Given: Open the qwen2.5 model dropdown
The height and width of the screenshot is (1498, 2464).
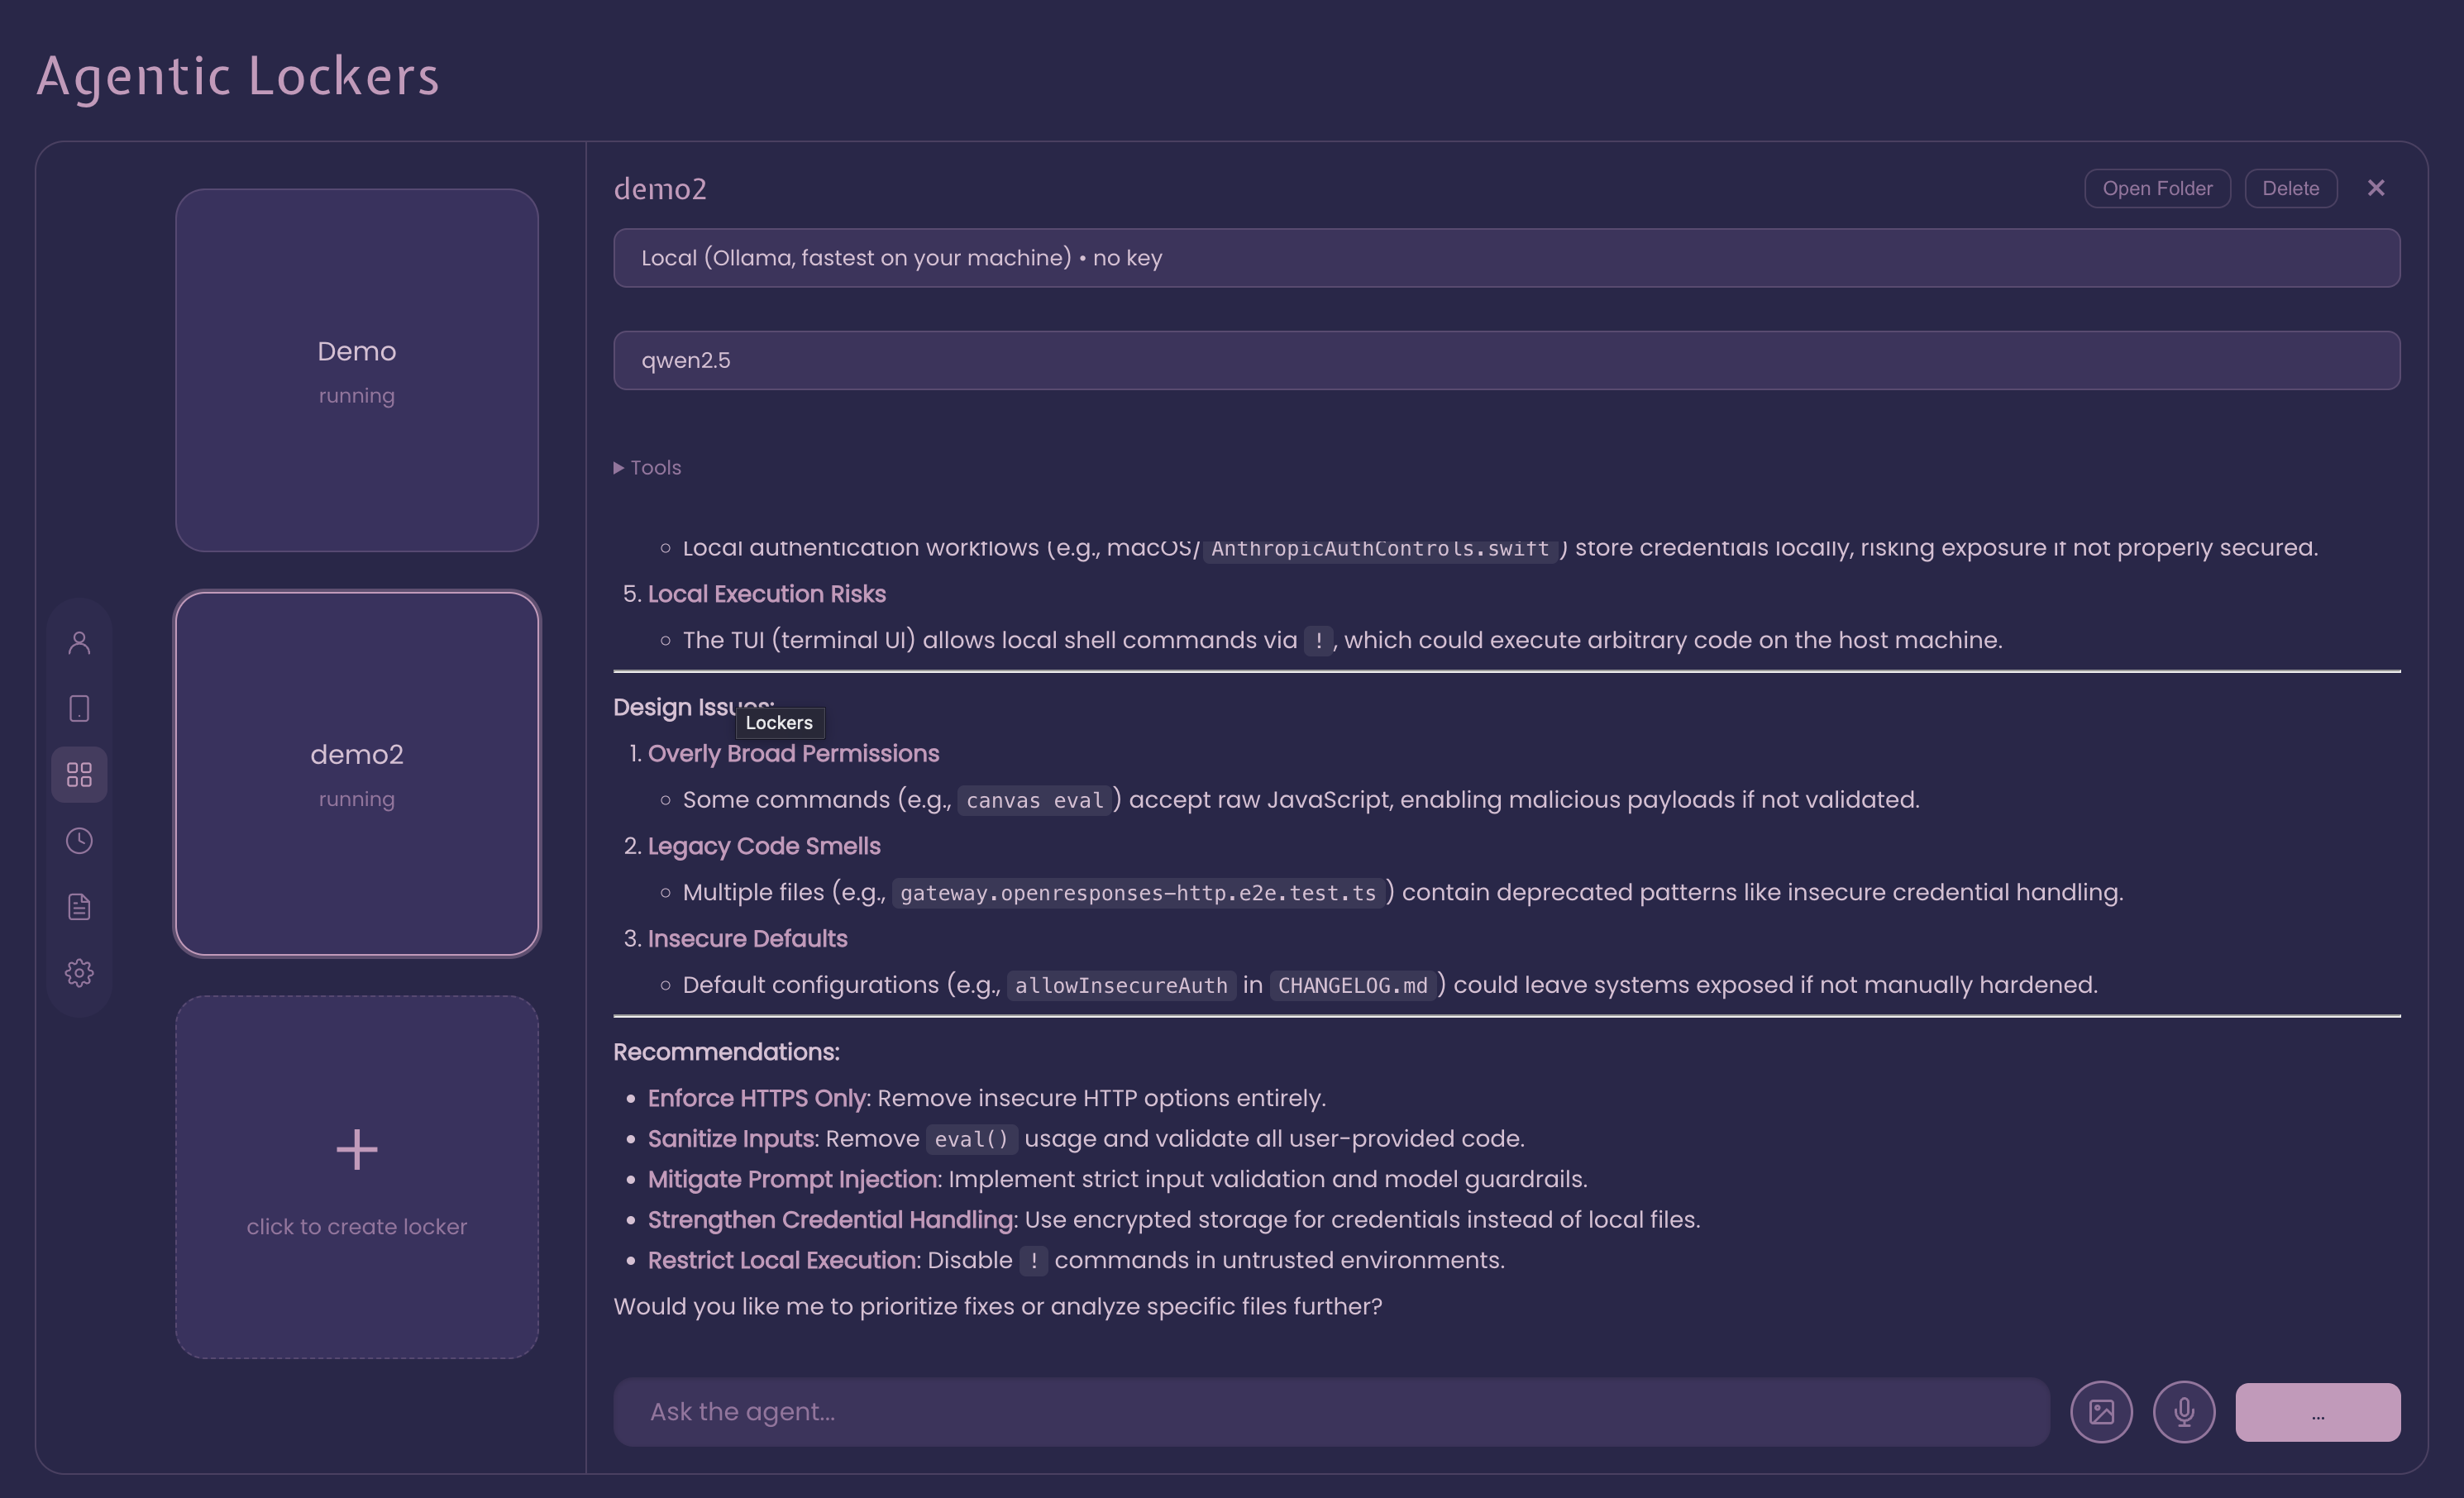Looking at the screenshot, I should click(x=1506, y=360).
